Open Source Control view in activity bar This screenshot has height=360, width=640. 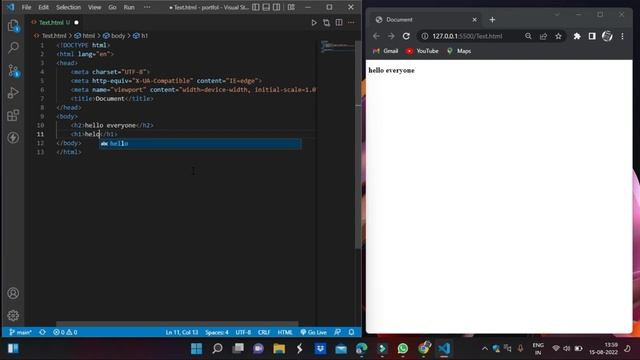click(13, 71)
